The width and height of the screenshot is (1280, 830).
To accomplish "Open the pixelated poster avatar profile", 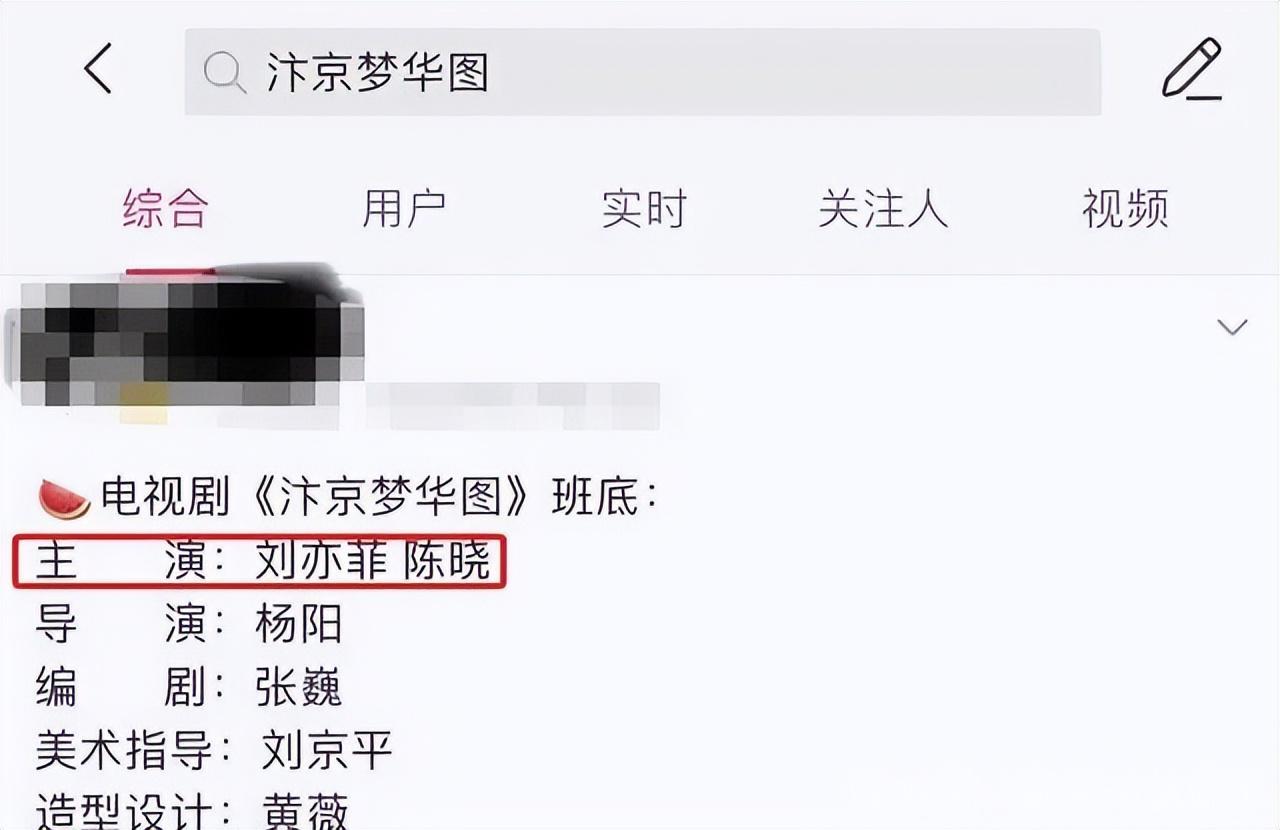I will (x=183, y=340).
